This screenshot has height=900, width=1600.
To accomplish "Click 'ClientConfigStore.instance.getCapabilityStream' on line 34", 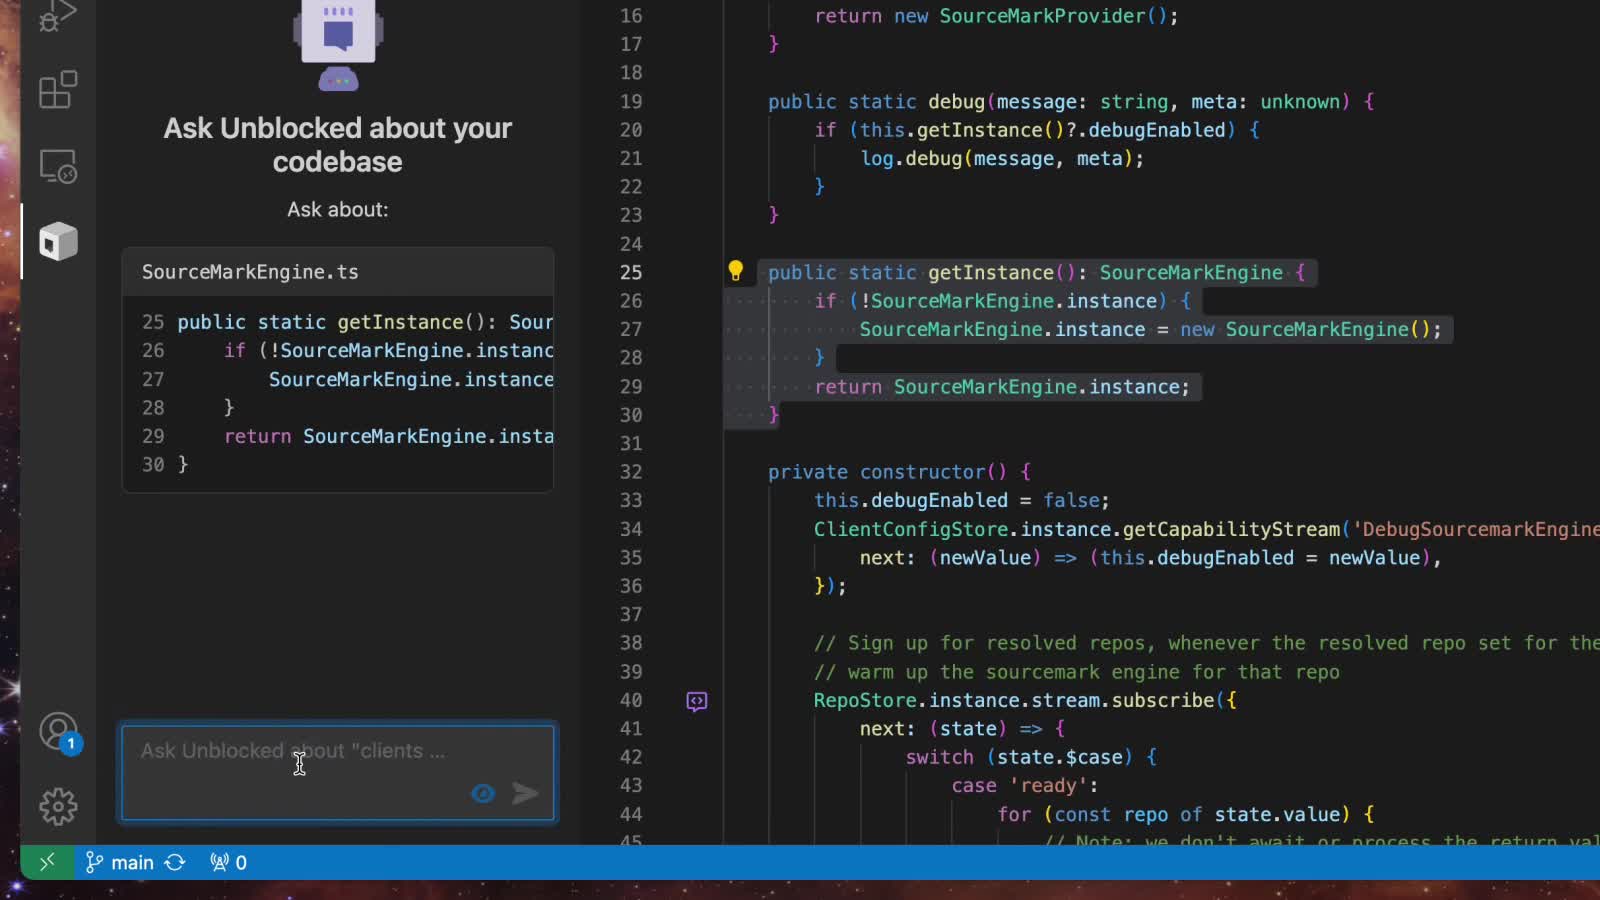I will point(1077,529).
